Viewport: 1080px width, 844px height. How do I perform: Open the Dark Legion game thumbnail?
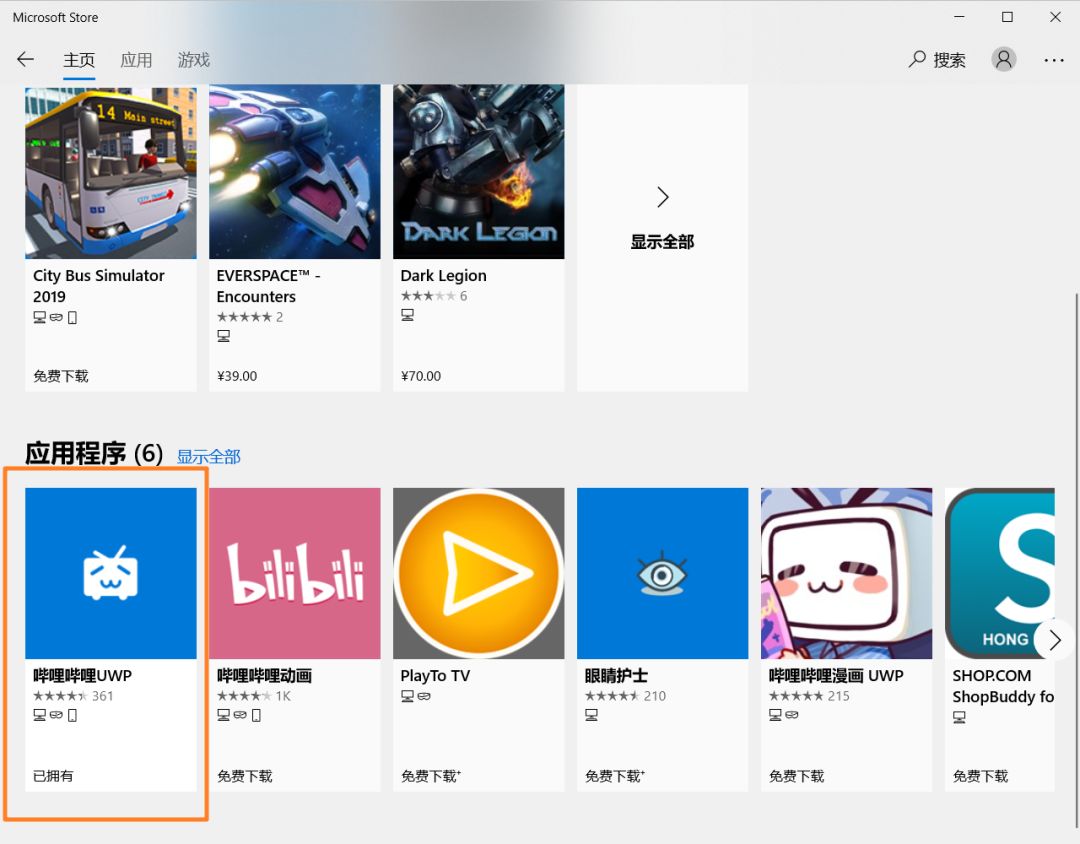coord(479,172)
